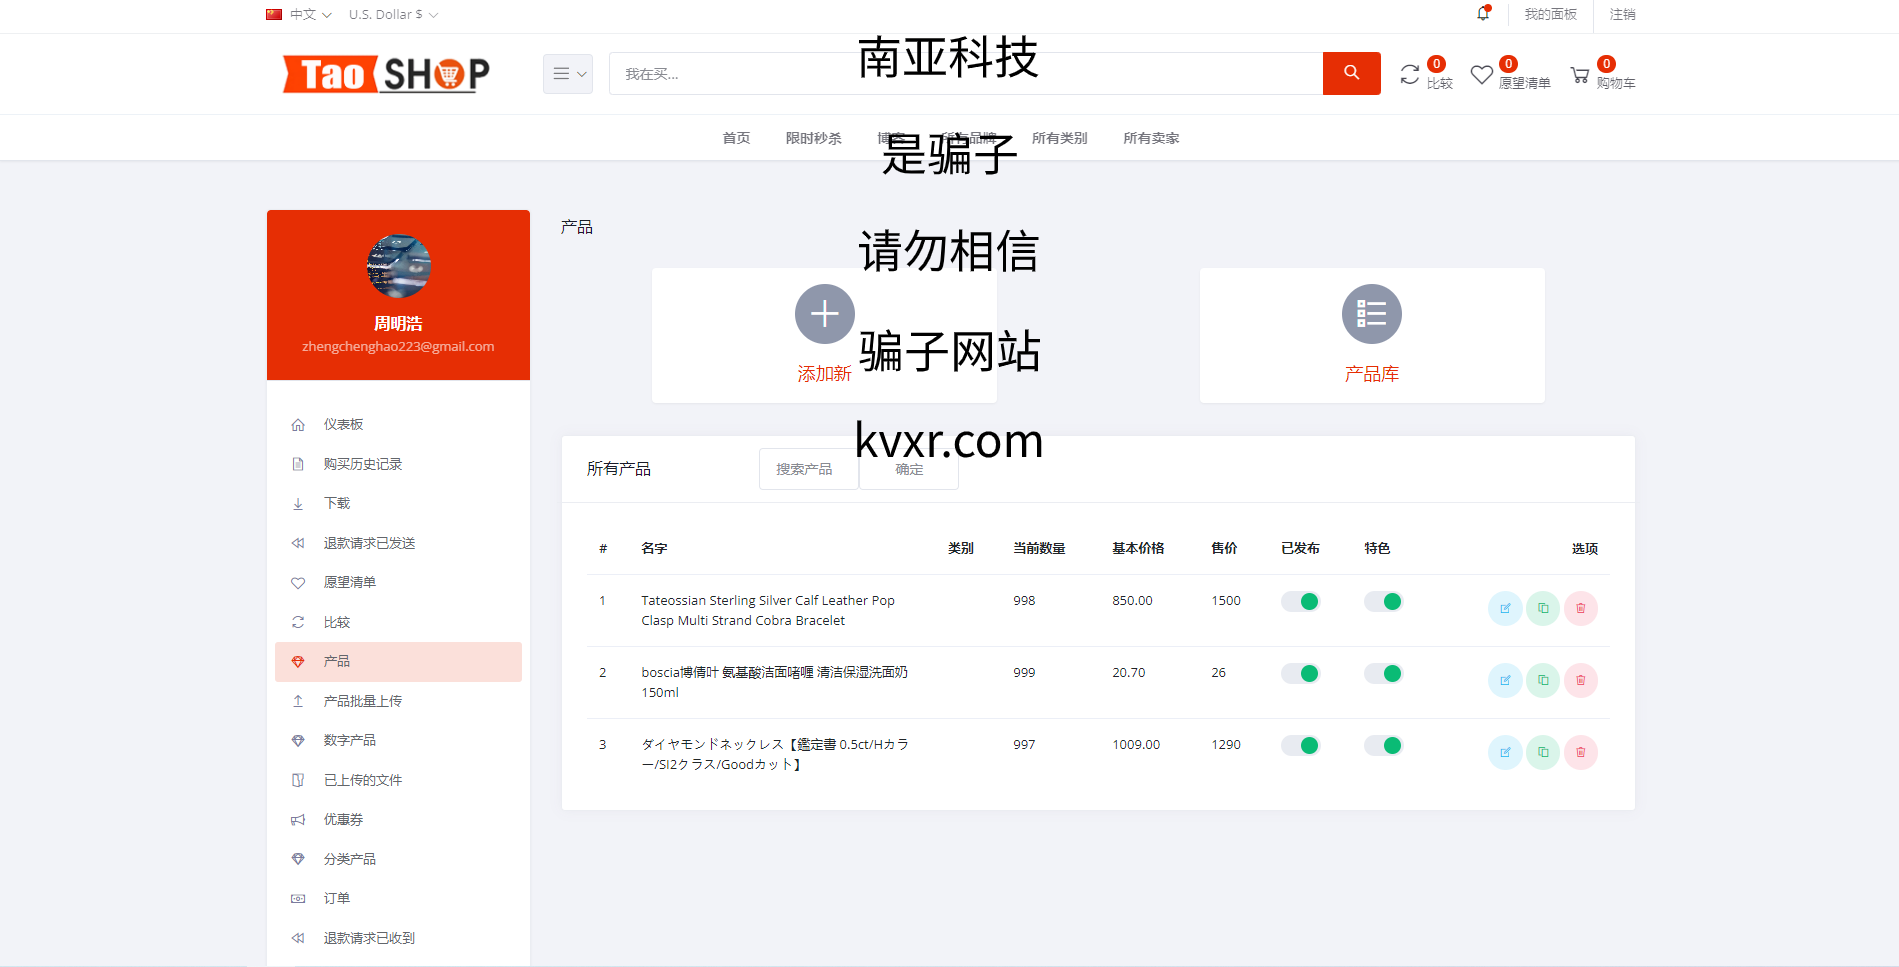Toggle featured switch for Tateossian bracelet
The height and width of the screenshot is (967, 1899).
click(x=1383, y=601)
